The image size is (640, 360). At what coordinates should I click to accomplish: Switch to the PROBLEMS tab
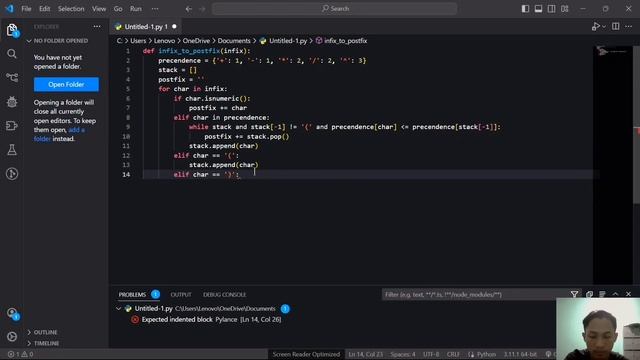pos(132,295)
